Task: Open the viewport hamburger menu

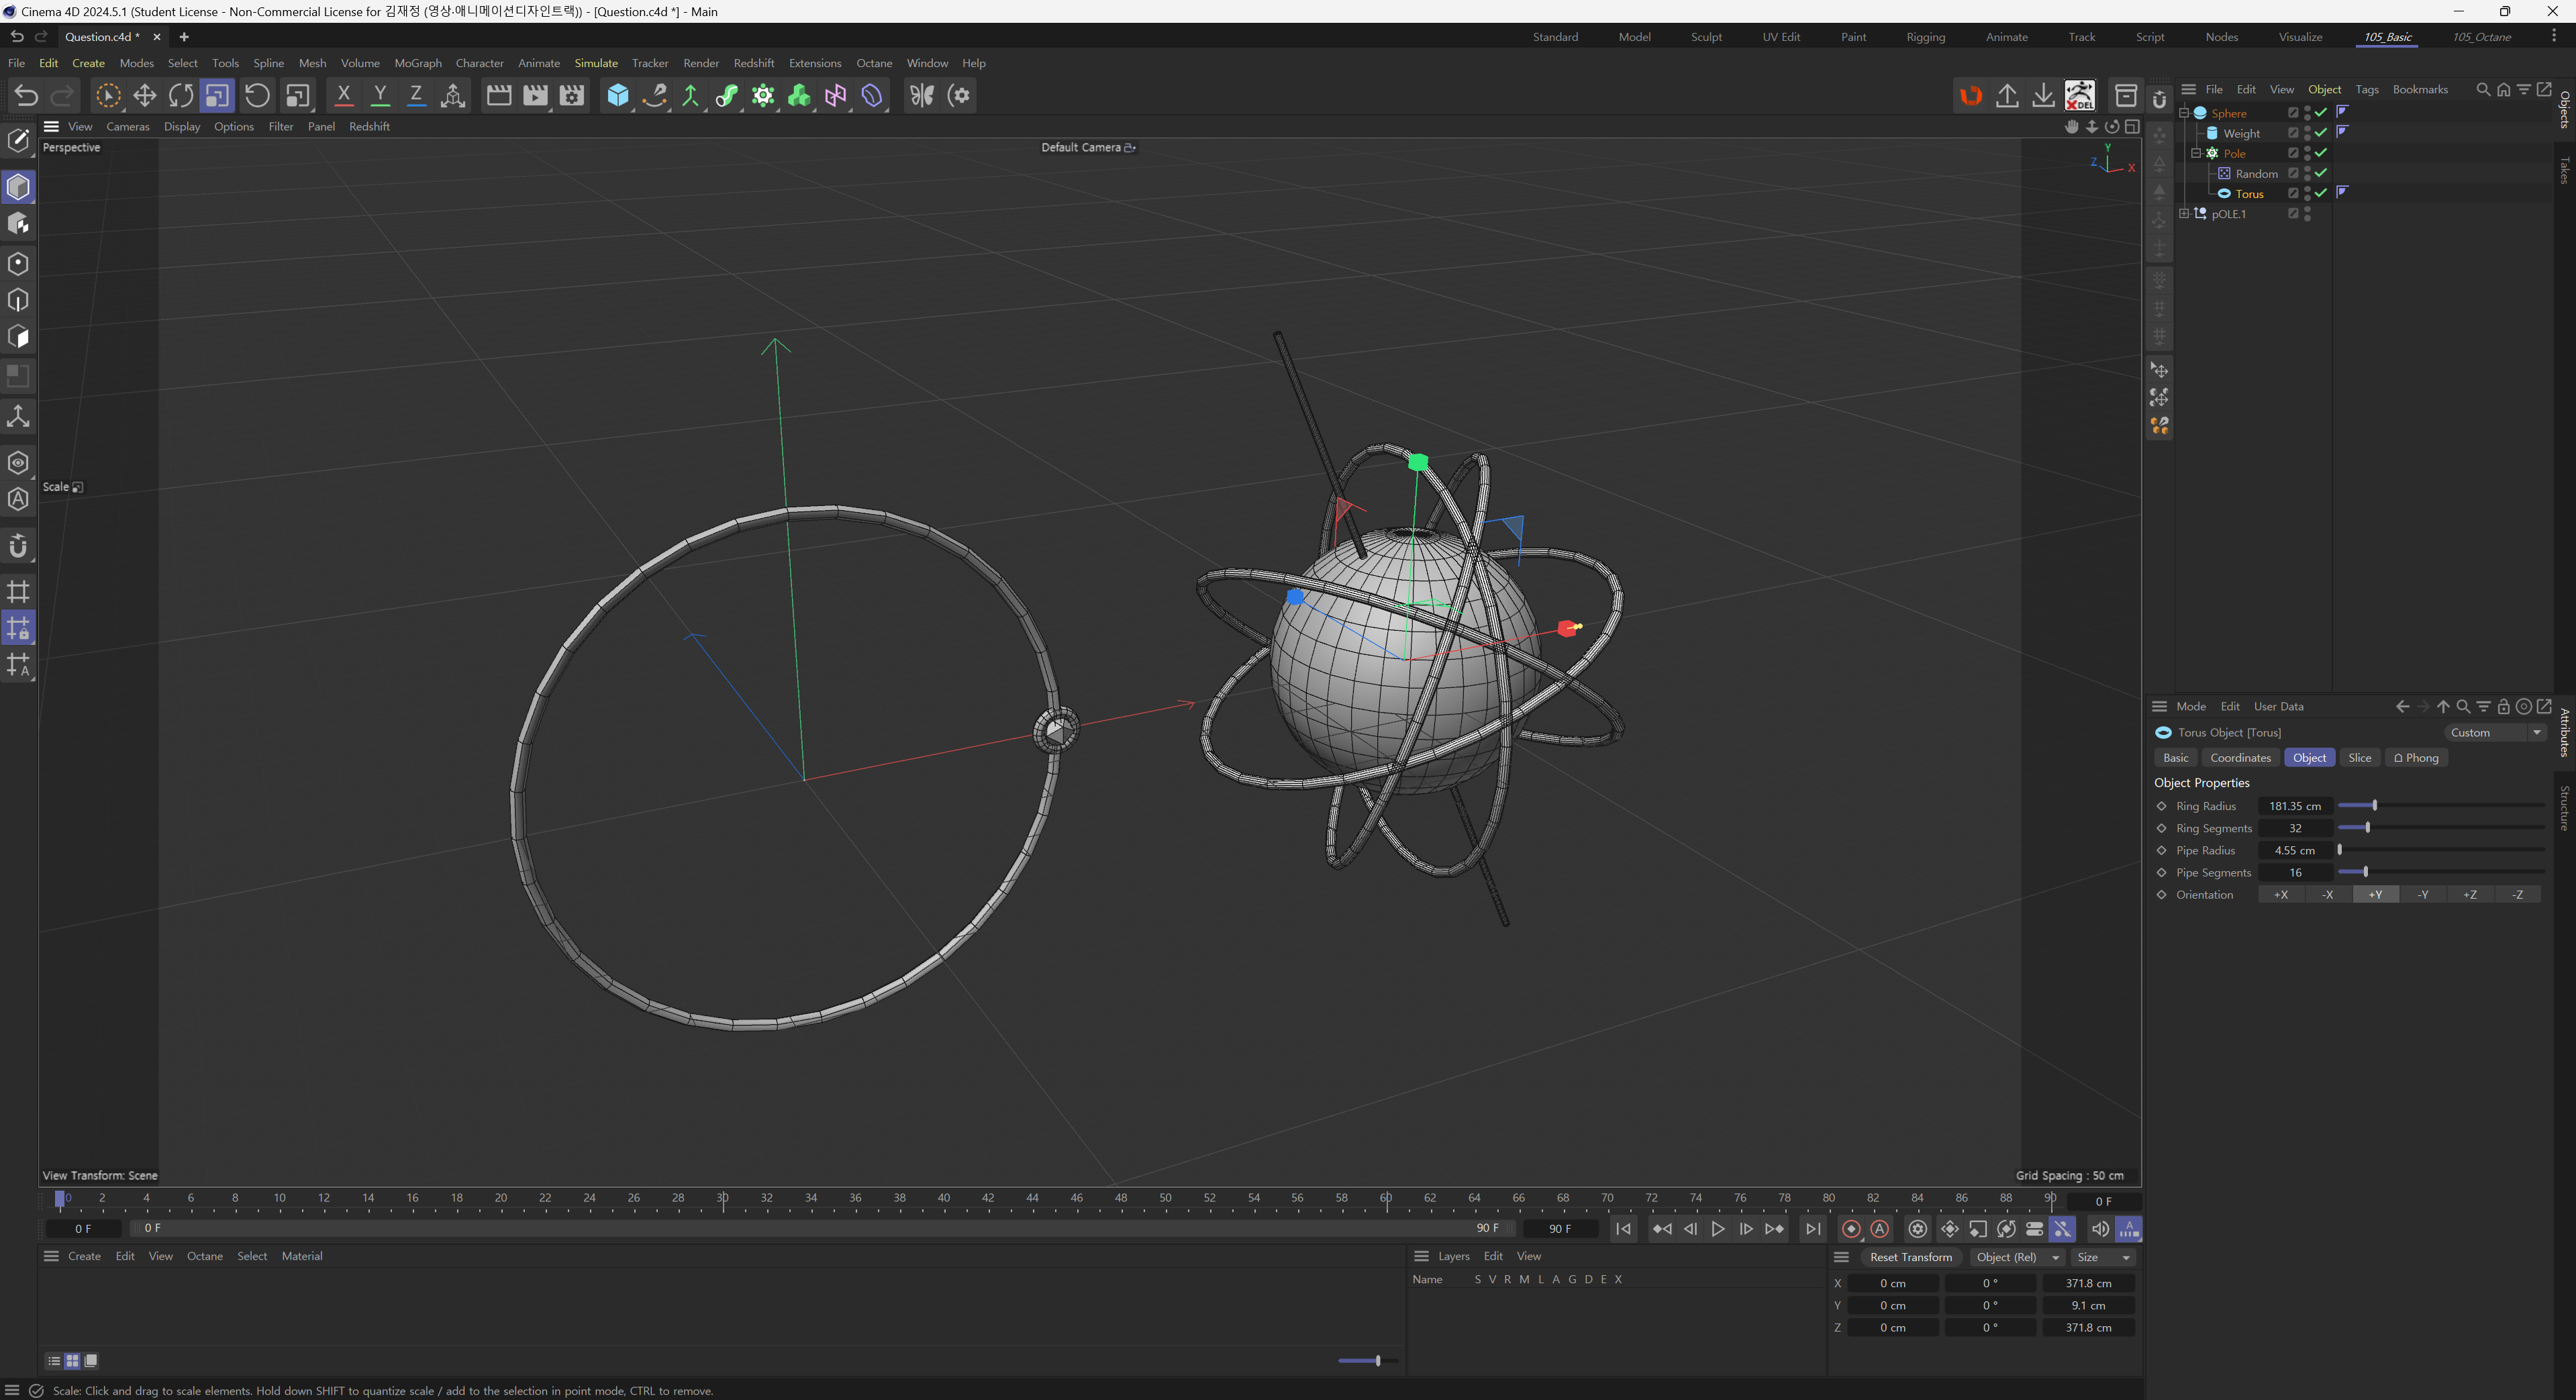Action: [x=51, y=126]
